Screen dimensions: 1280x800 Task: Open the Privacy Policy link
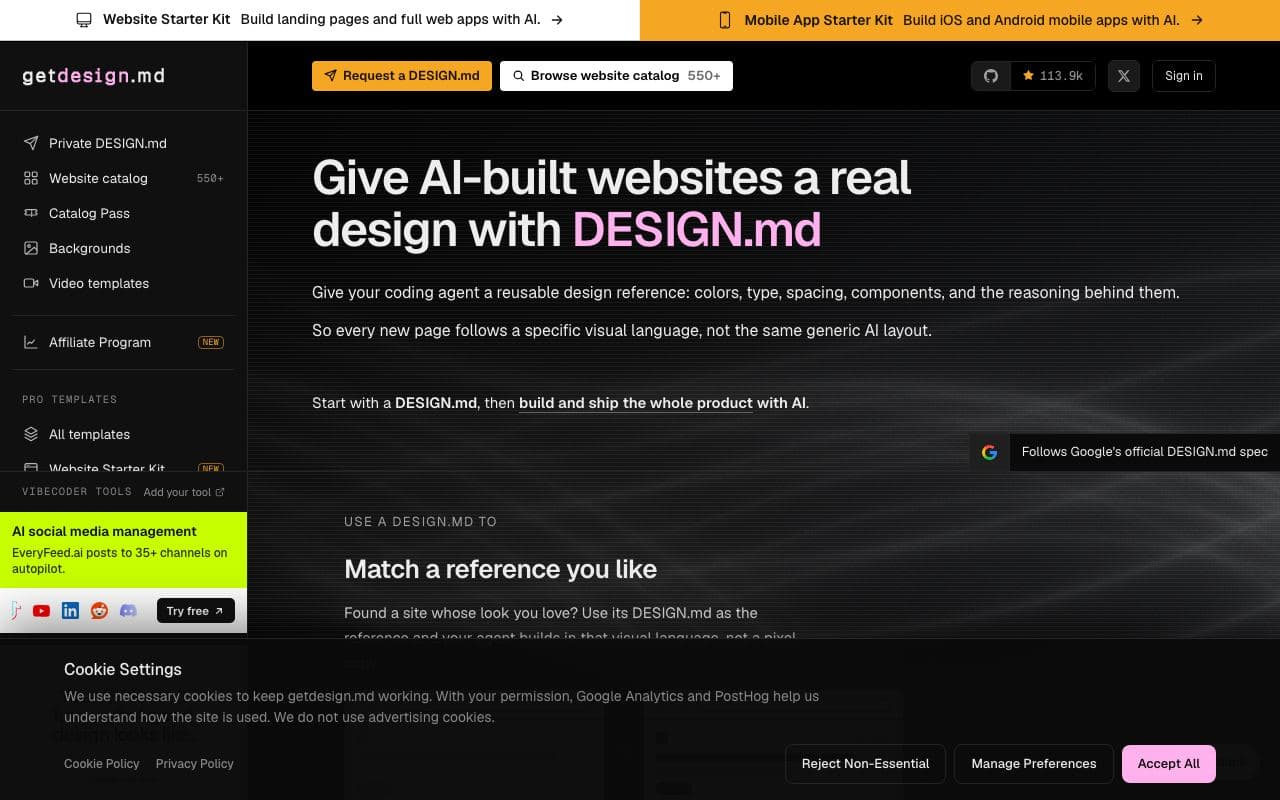point(195,763)
